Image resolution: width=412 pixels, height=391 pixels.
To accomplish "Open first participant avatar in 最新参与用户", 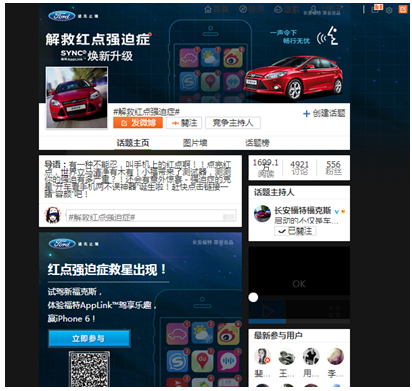I will coord(262,356).
